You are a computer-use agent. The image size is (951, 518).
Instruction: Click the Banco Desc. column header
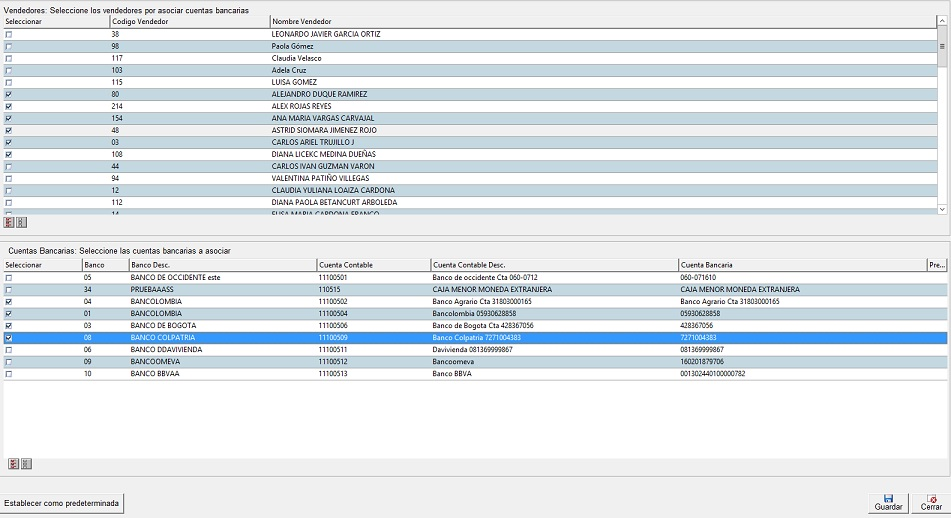click(x=150, y=265)
